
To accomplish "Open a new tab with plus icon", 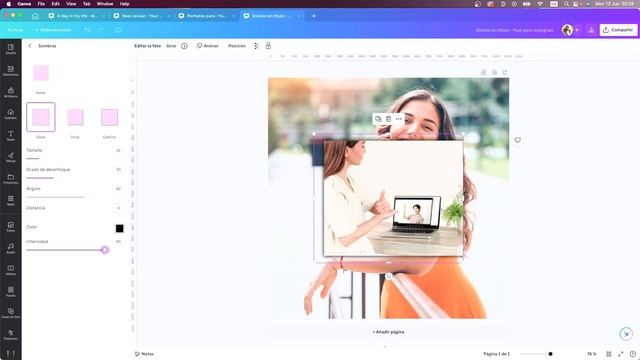I will [314, 16].
